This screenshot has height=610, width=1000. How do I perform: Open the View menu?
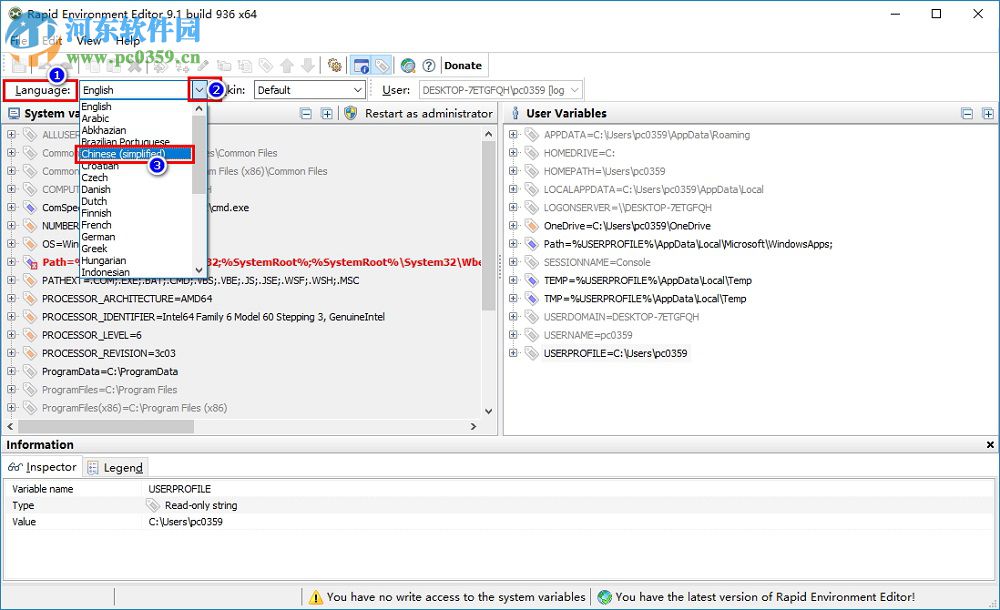pyautogui.click(x=87, y=41)
